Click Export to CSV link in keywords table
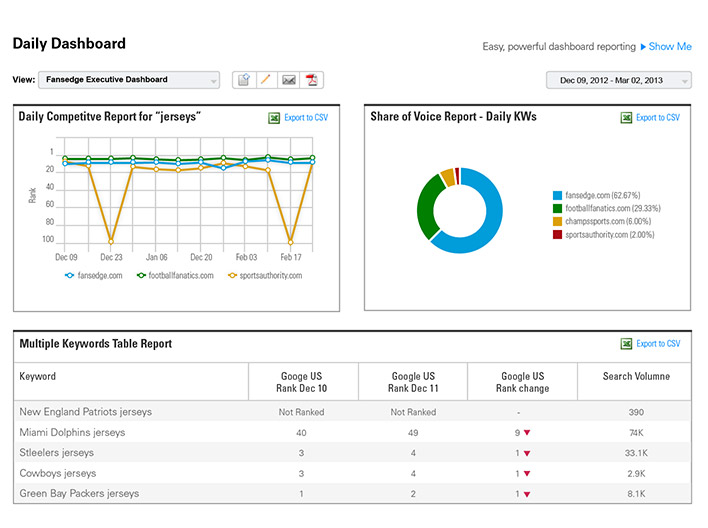The width and height of the screenshot is (708, 528). [x=658, y=344]
